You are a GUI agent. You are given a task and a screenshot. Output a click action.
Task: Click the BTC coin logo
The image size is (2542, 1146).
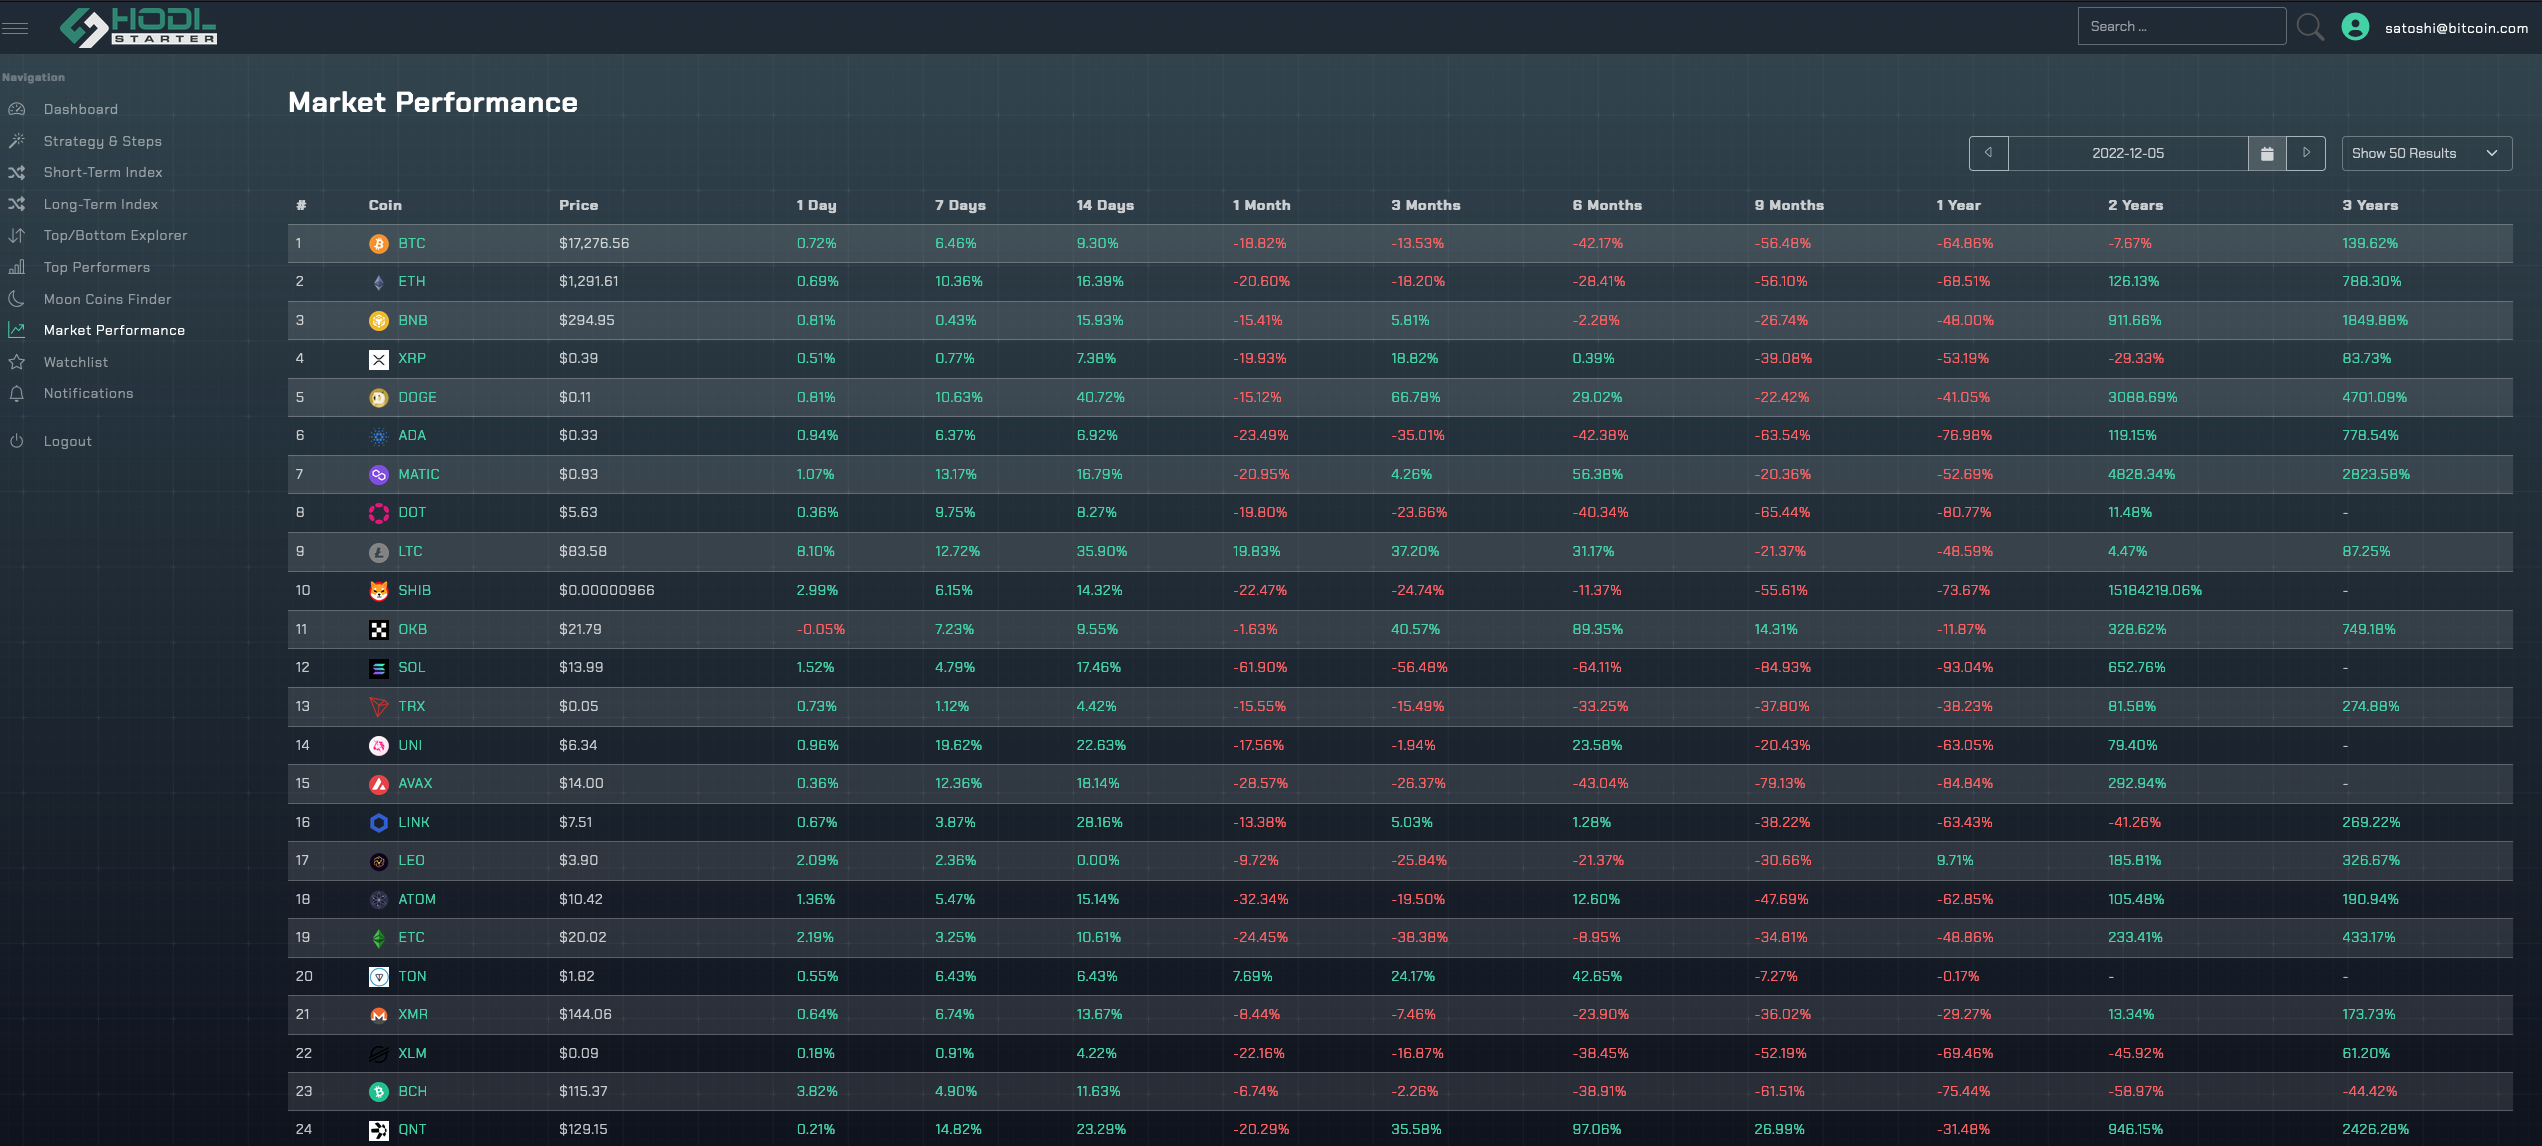click(x=378, y=244)
